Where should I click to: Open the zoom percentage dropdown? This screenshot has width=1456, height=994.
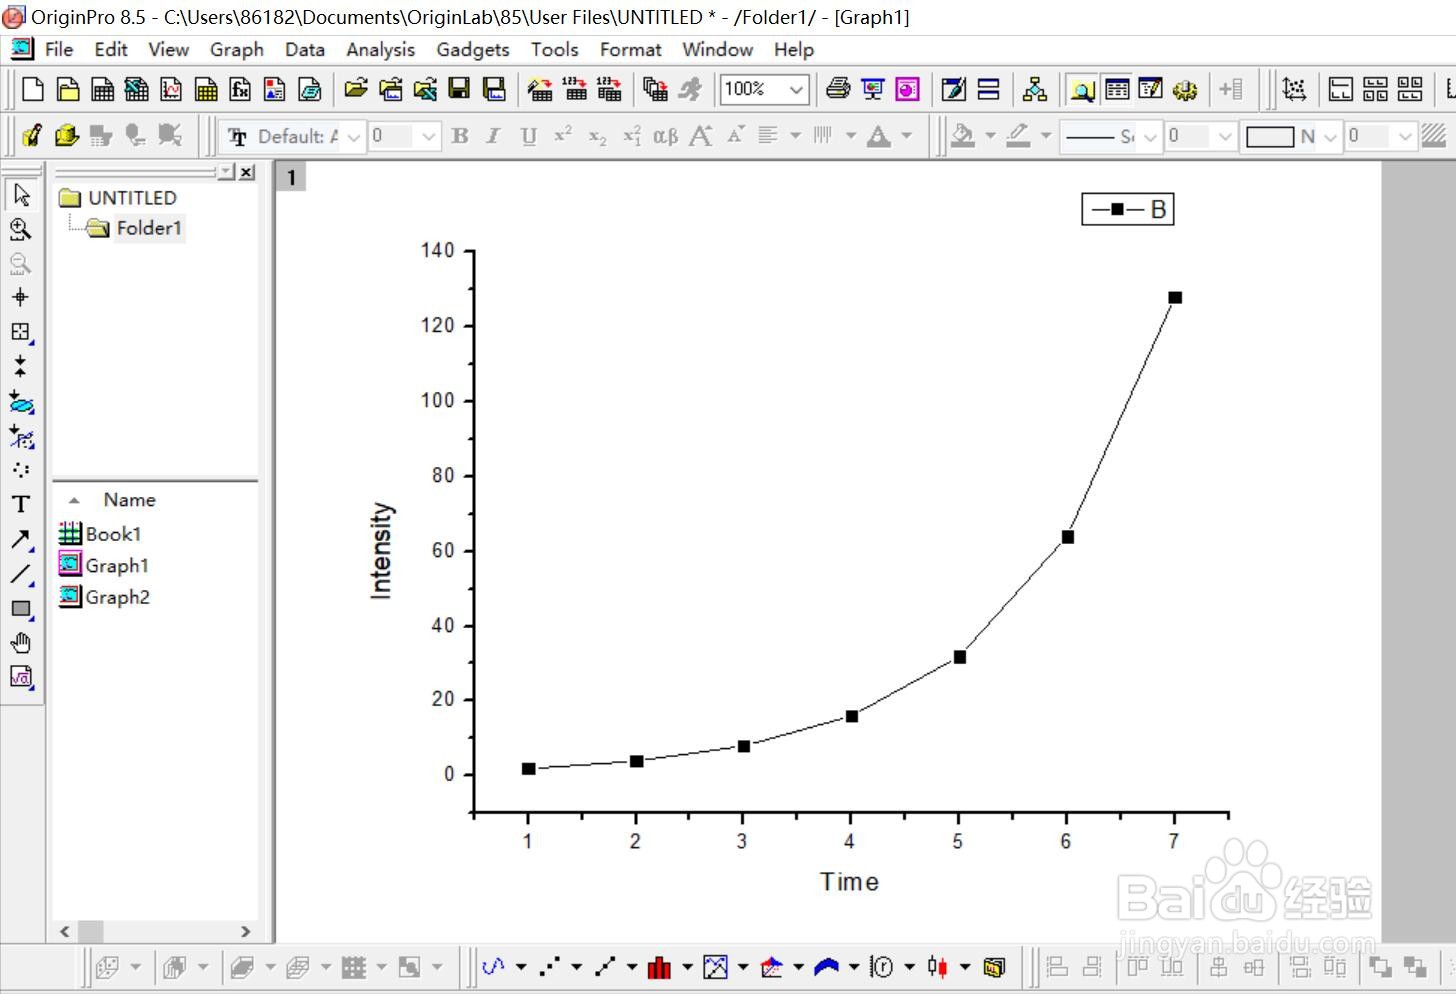(x=796, y=90)
